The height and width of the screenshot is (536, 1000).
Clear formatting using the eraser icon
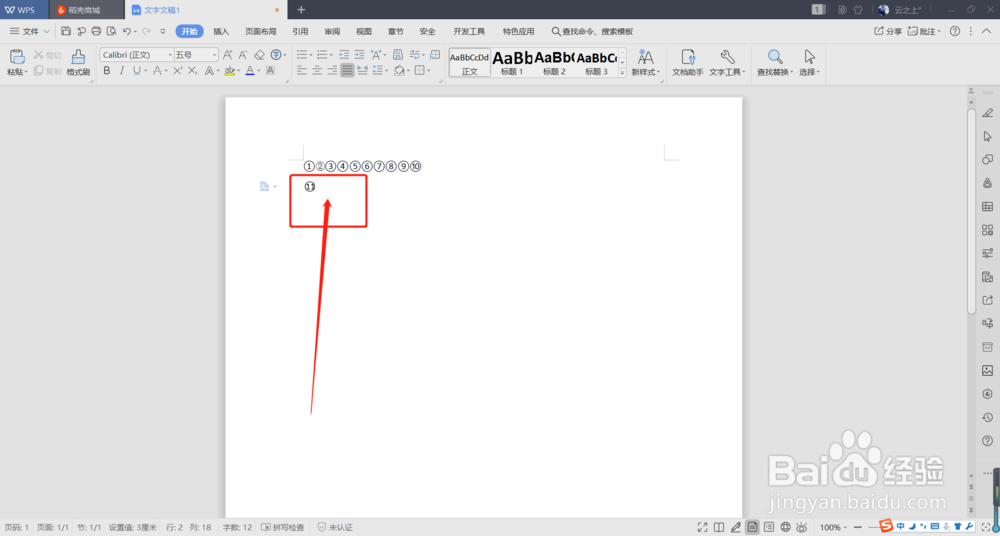260,55
